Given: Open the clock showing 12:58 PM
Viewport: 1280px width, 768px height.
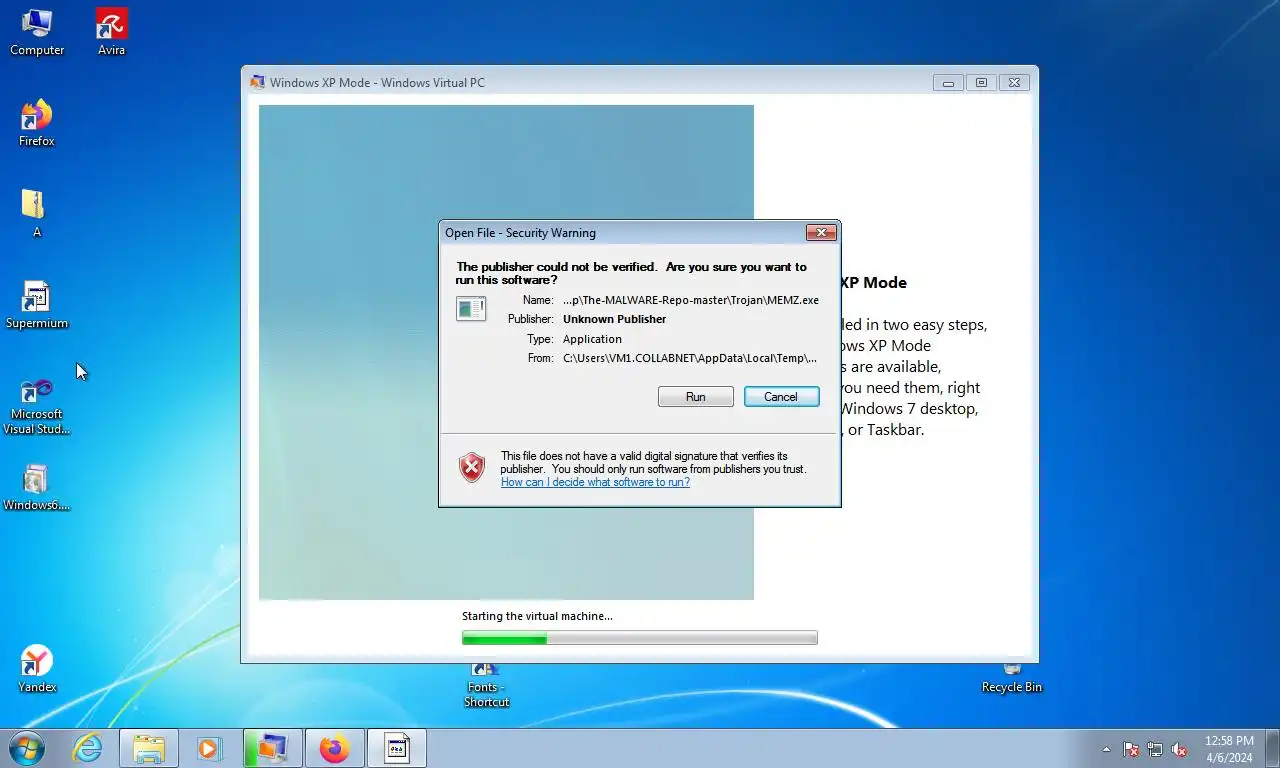Looking at the screenshot, I should pos(1228,749).
